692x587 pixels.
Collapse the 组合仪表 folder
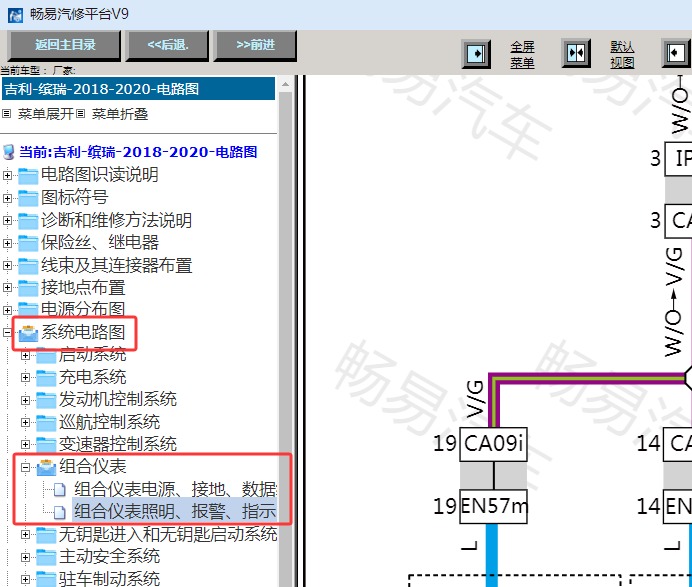coord(26,467)
